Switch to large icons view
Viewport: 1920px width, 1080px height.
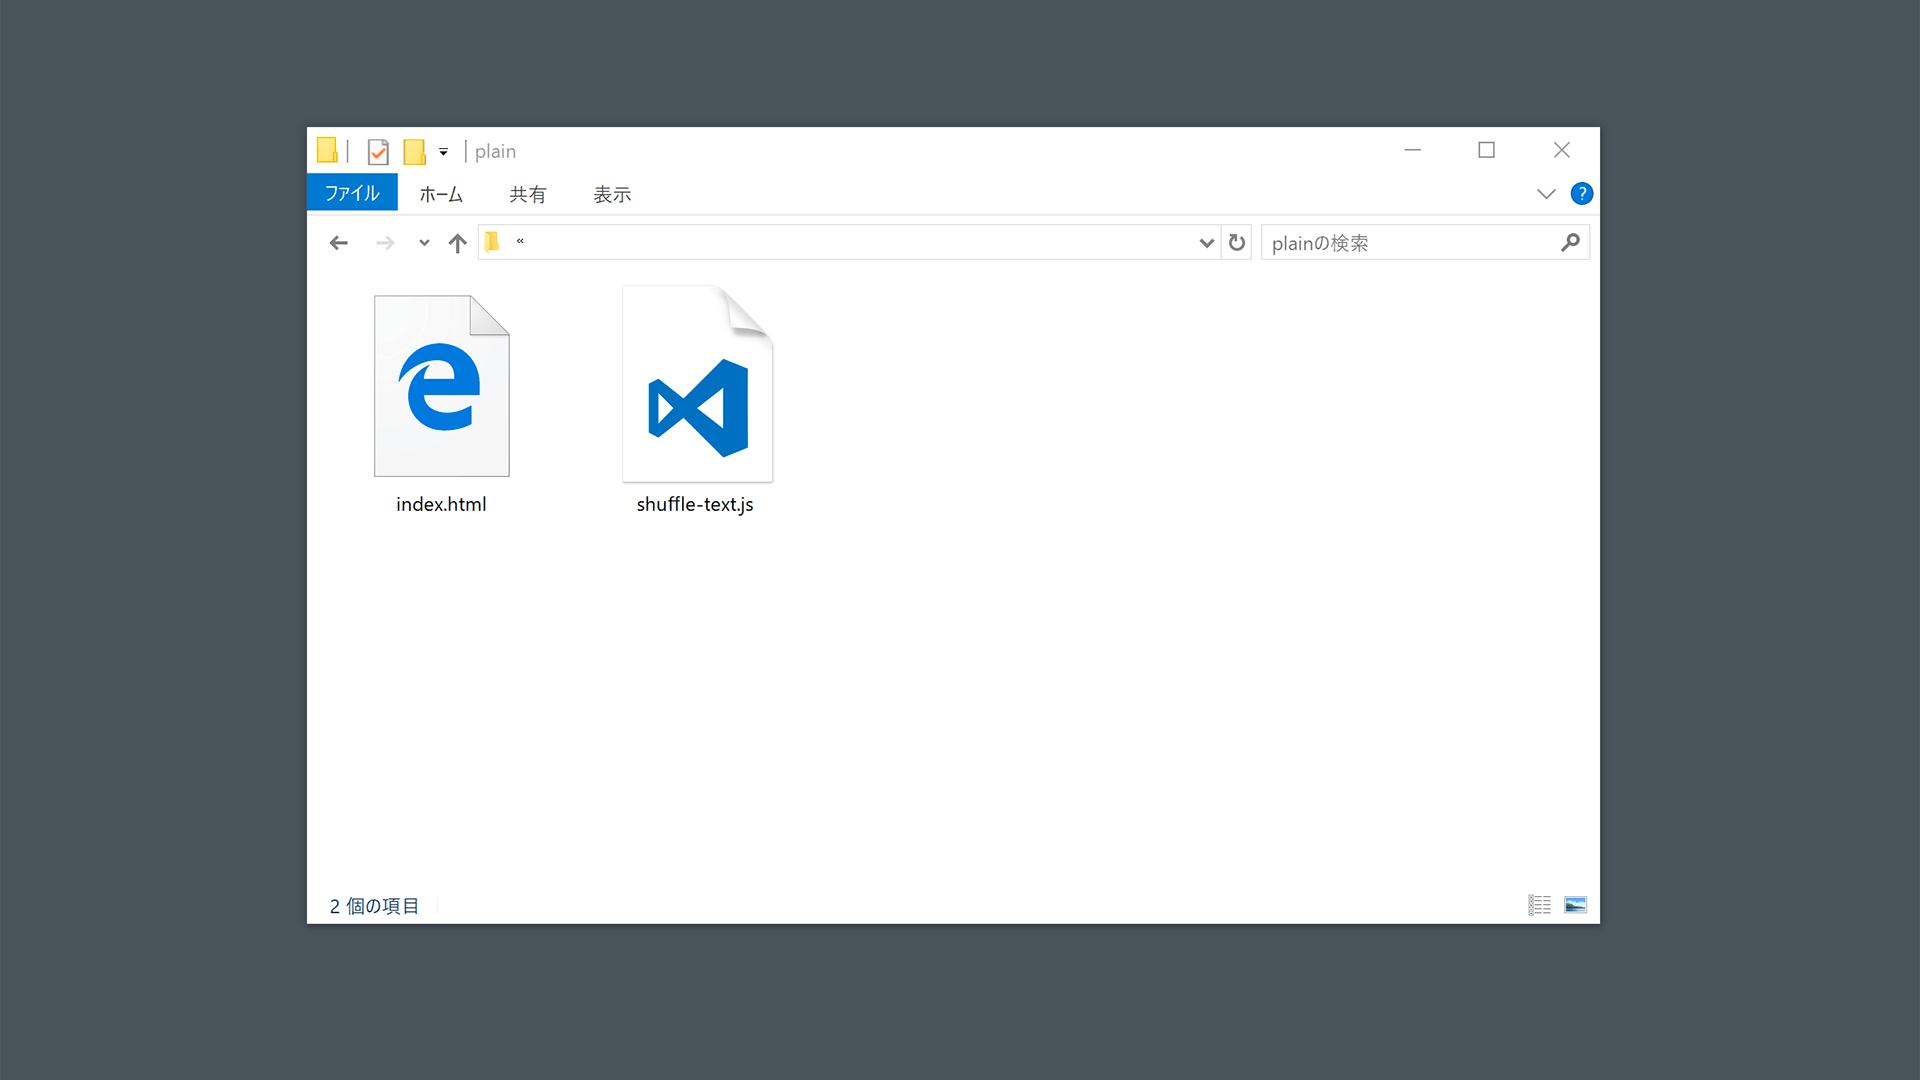[1575, 905]
